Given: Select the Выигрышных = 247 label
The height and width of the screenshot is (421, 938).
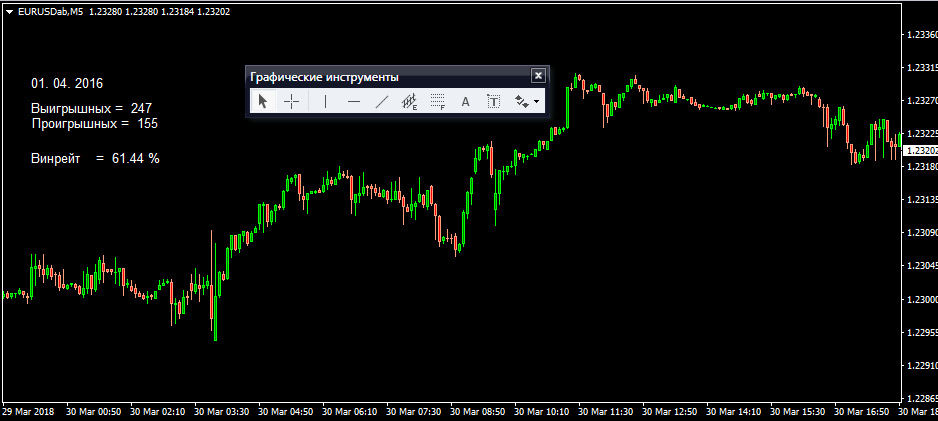Looking at the screenshot, I should (92, 108).
